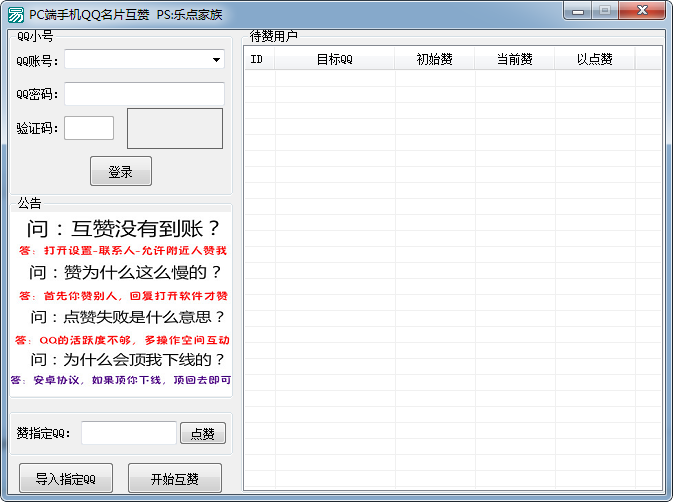Click the 导入指定QQ button
The height and width of the screenshot is (502, 673).
(x=66, y=478)
